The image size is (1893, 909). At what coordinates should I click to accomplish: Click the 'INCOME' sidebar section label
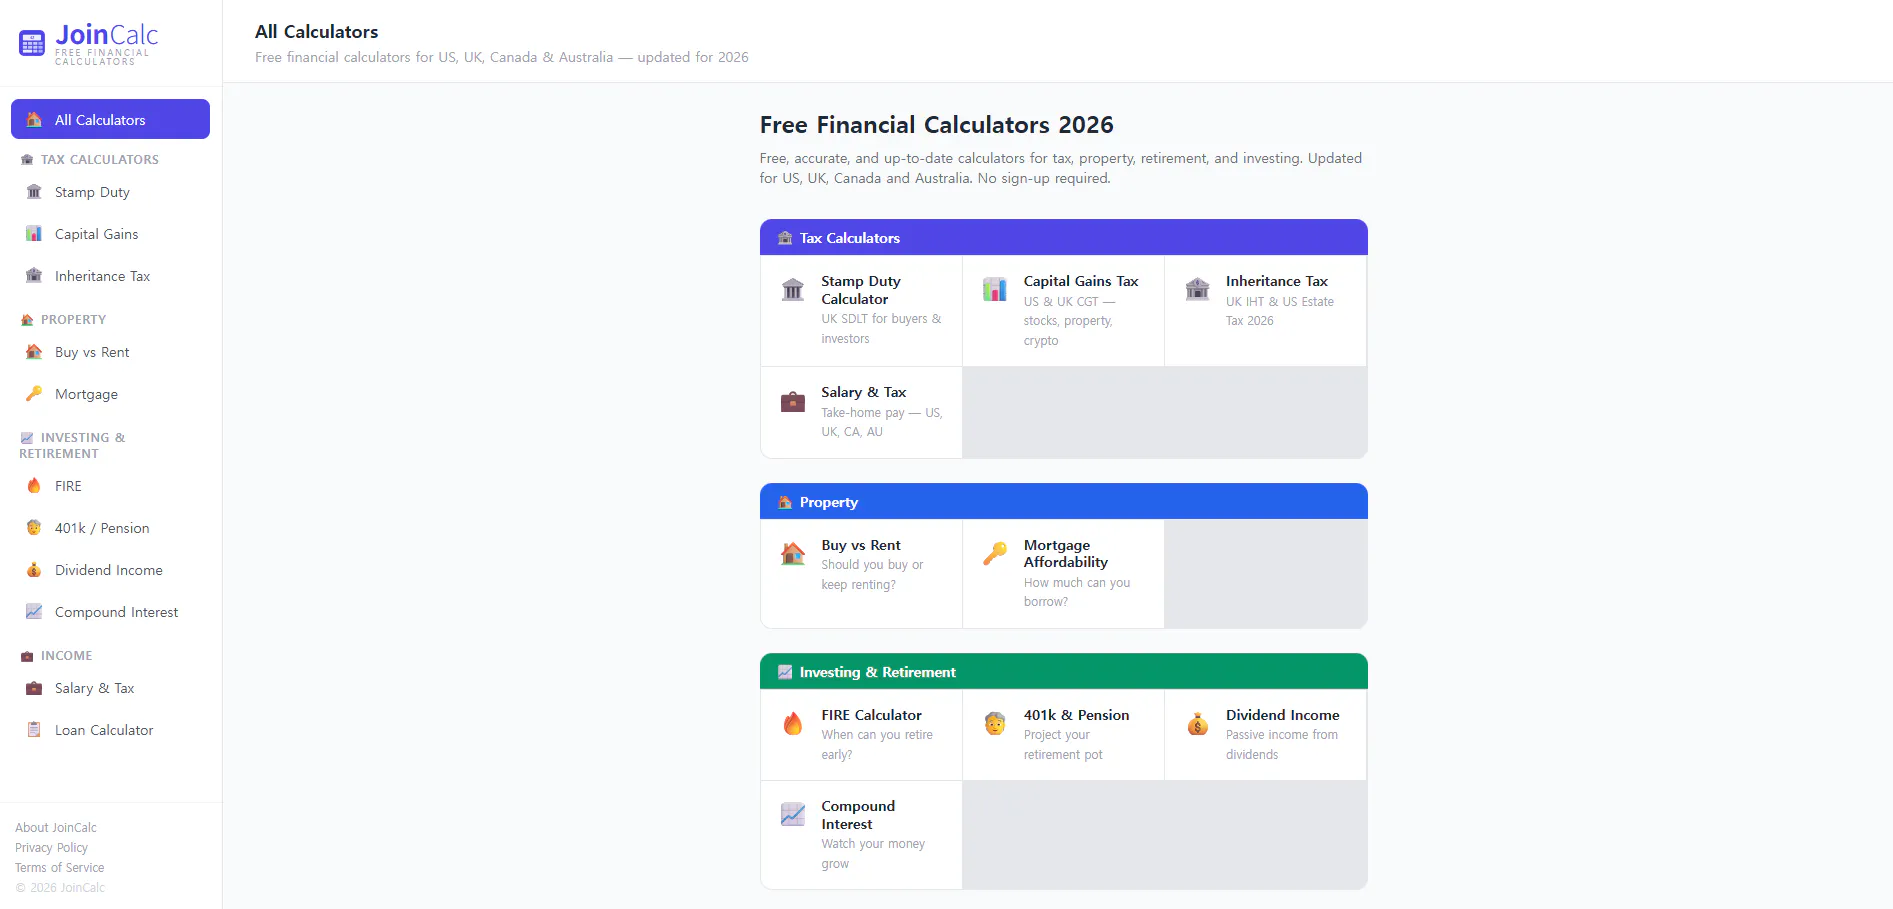[66, 655]
